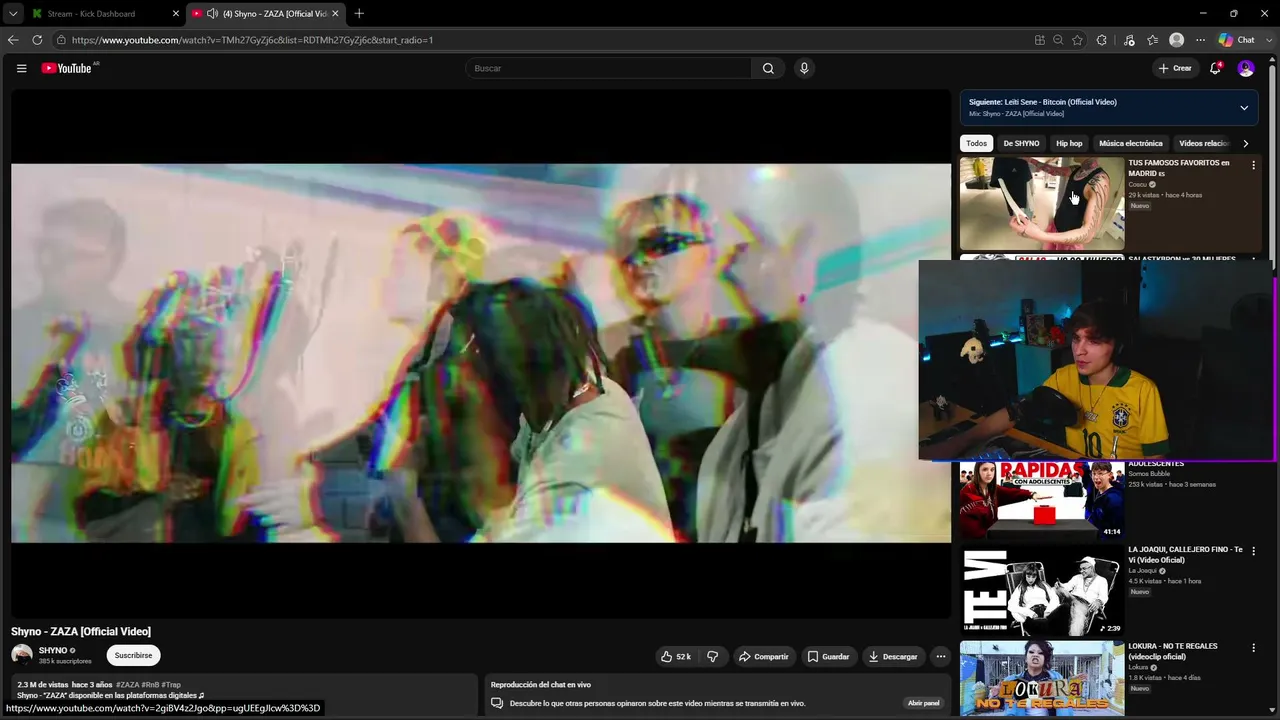Open a new browser tab
1280x720 pixels.
tap(359, 14)
